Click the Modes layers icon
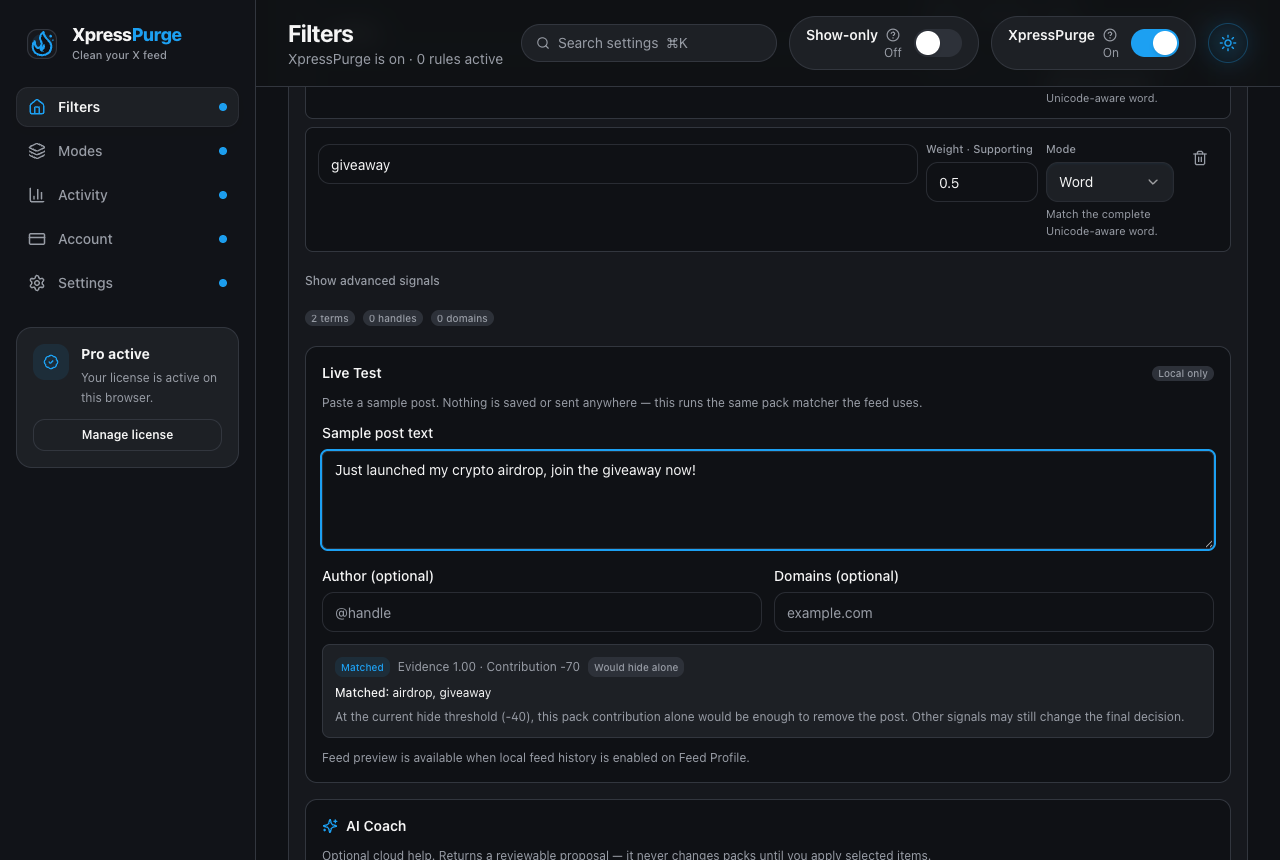Viewport: 1280px width, 860px height. [x=37, y=151]
